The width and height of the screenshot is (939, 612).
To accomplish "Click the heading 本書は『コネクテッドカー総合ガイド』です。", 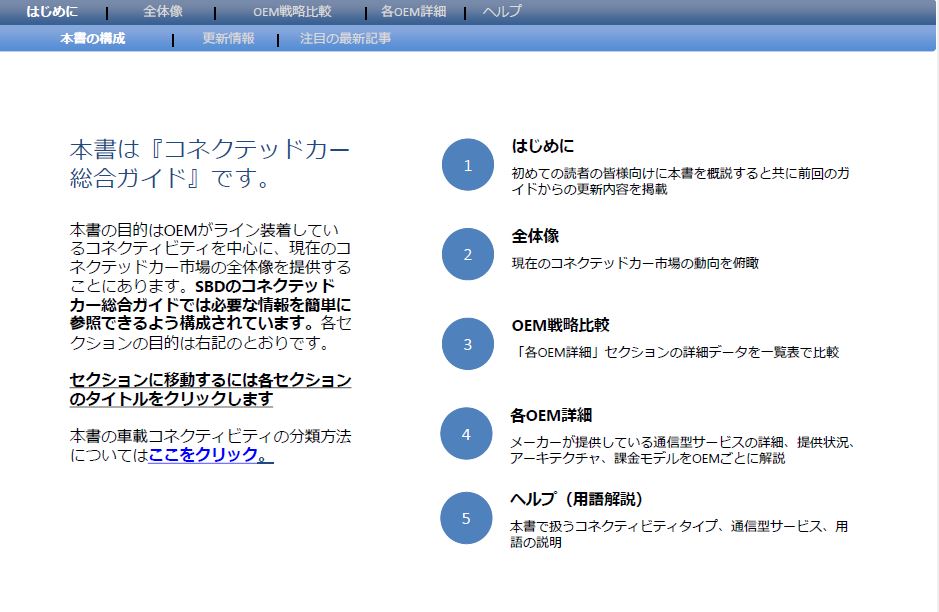I will pos(210,163).
